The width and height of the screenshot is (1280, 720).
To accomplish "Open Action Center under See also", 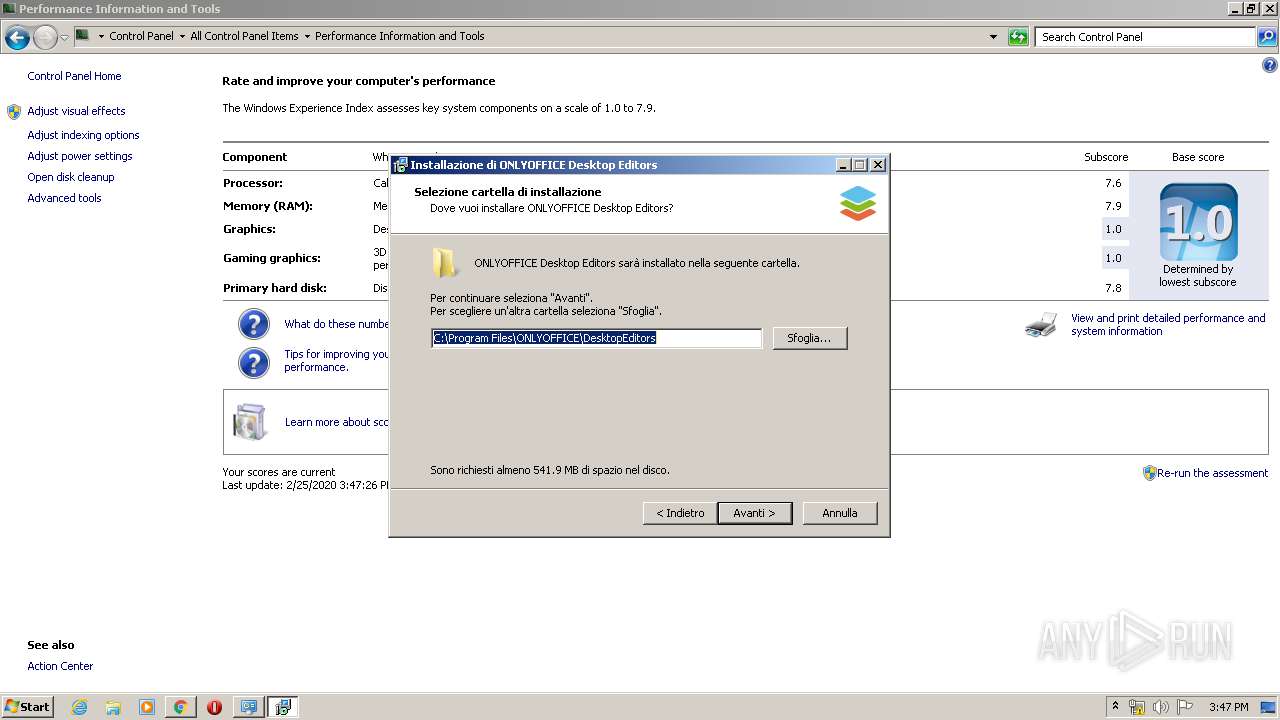I will (60, 666).
